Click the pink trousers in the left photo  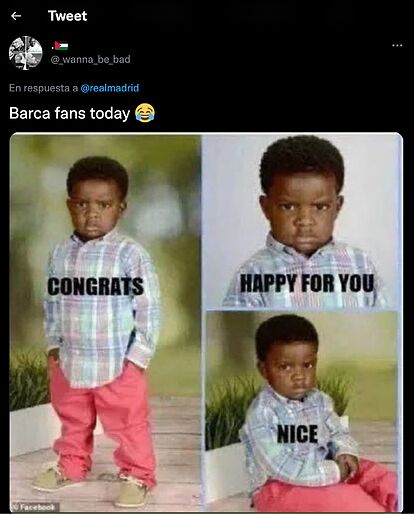tap(103, 423)
